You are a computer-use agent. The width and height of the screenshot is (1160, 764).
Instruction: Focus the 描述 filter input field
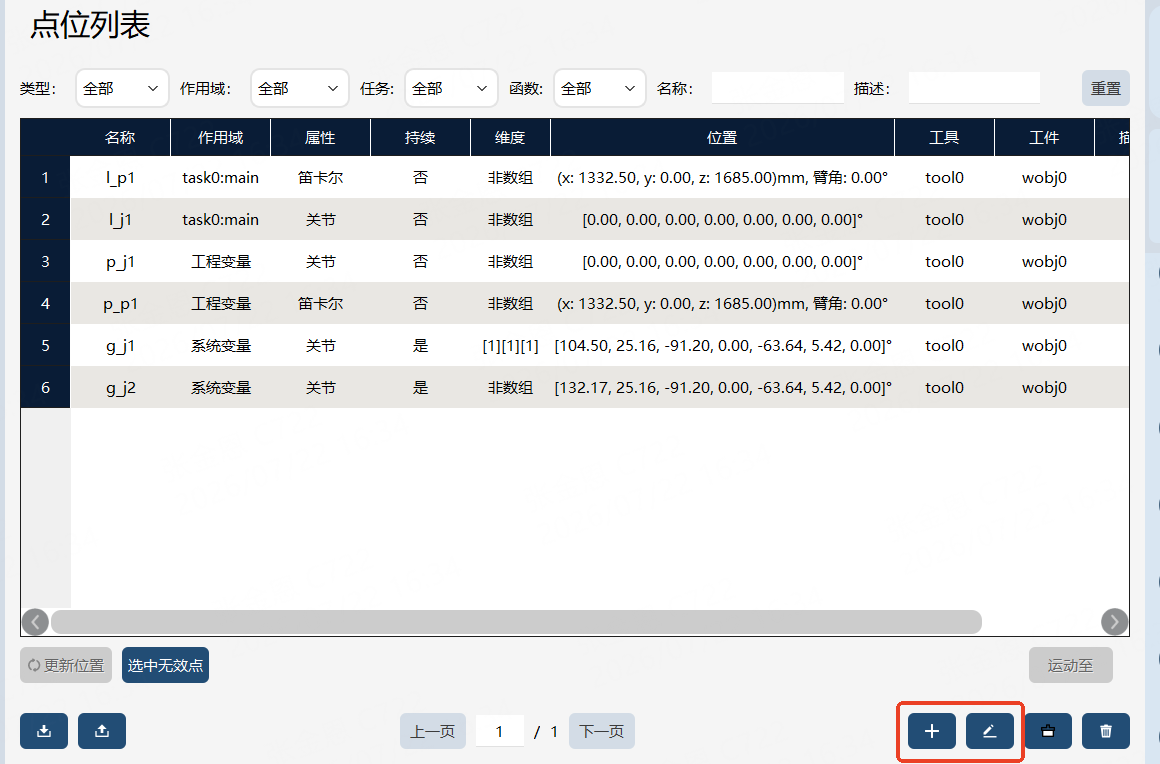point(974,88)
